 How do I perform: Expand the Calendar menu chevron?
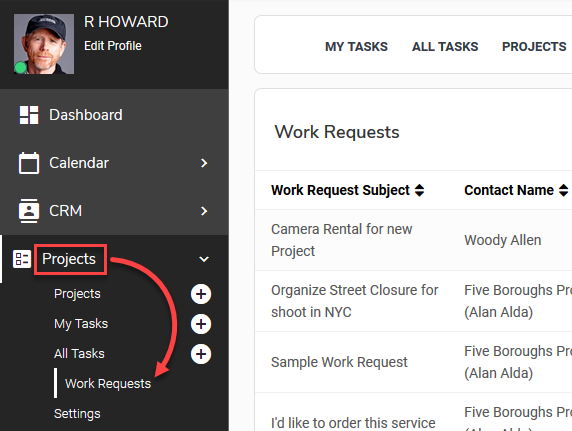204,163
